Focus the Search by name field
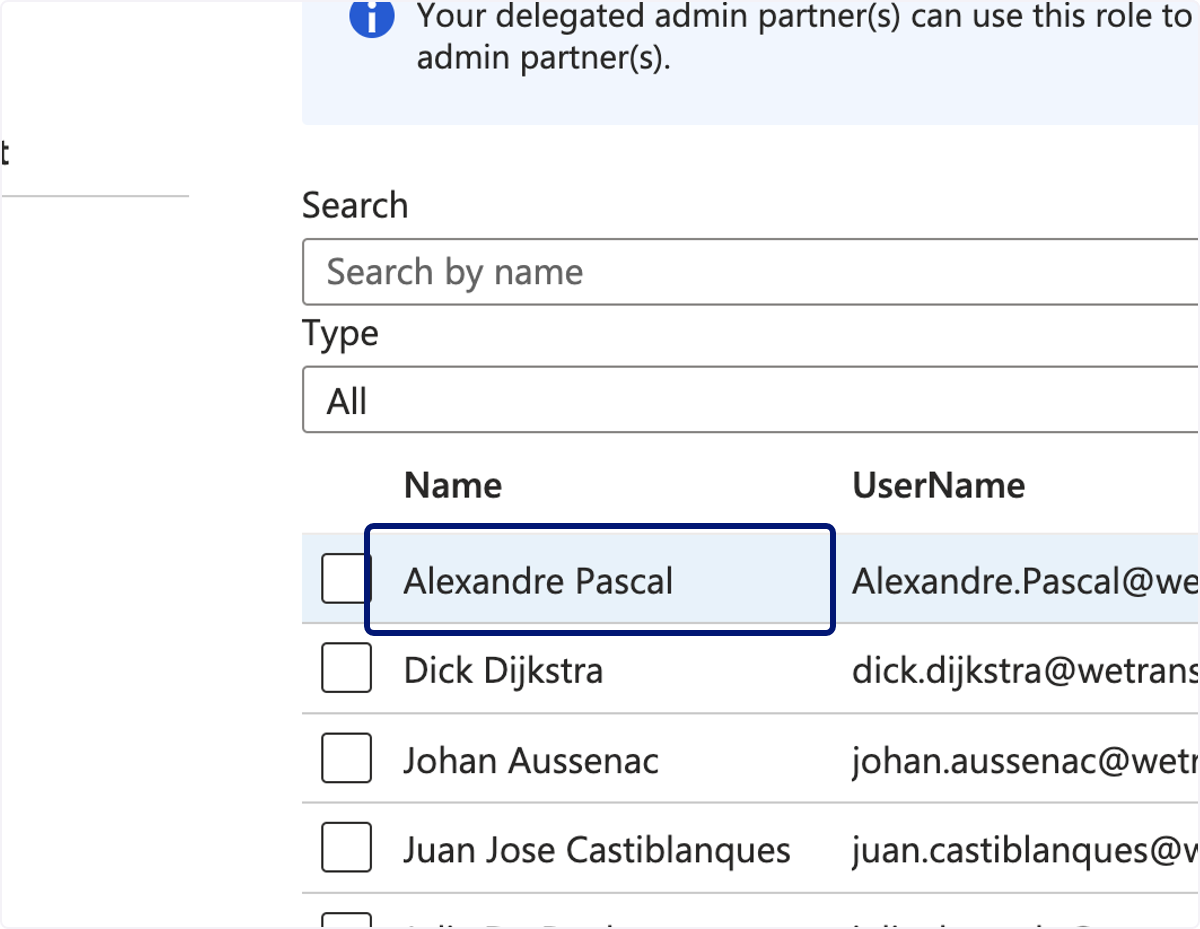This screenshot has height=929, width=1200. (750, 272)
